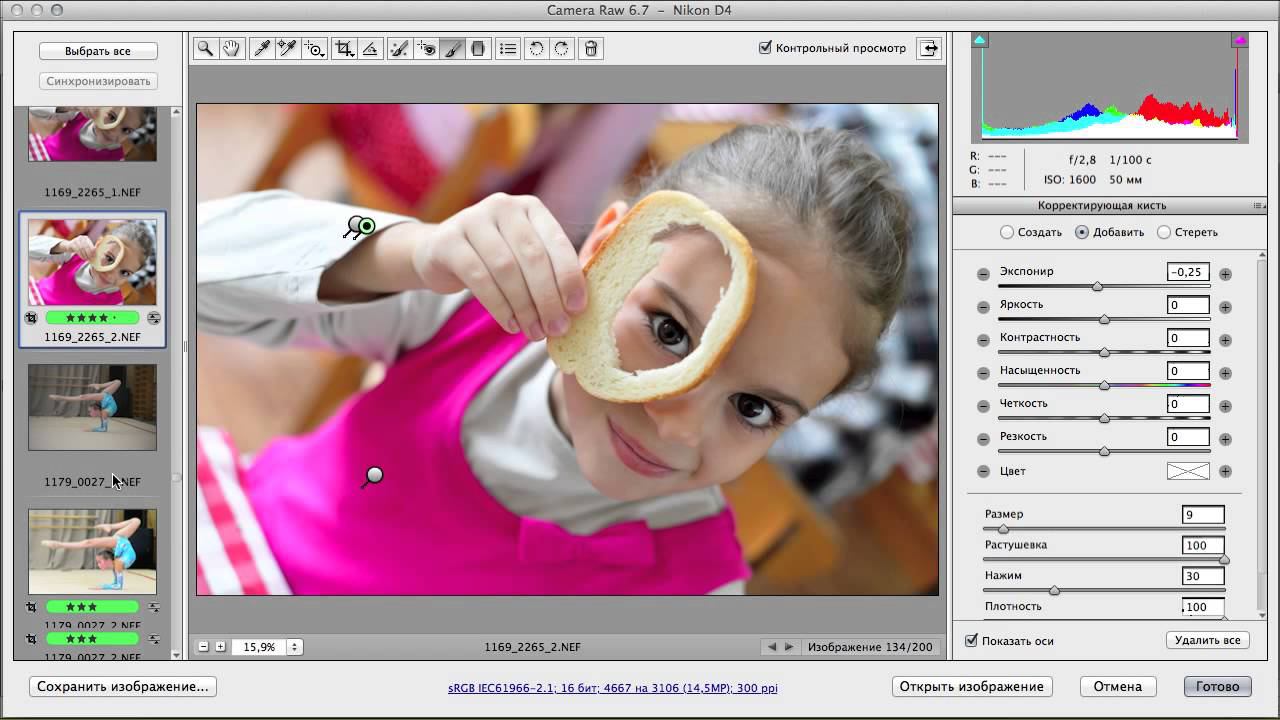Toggle full screen mode icon
The image size is (1280, 720).
(x=930, y=48)
